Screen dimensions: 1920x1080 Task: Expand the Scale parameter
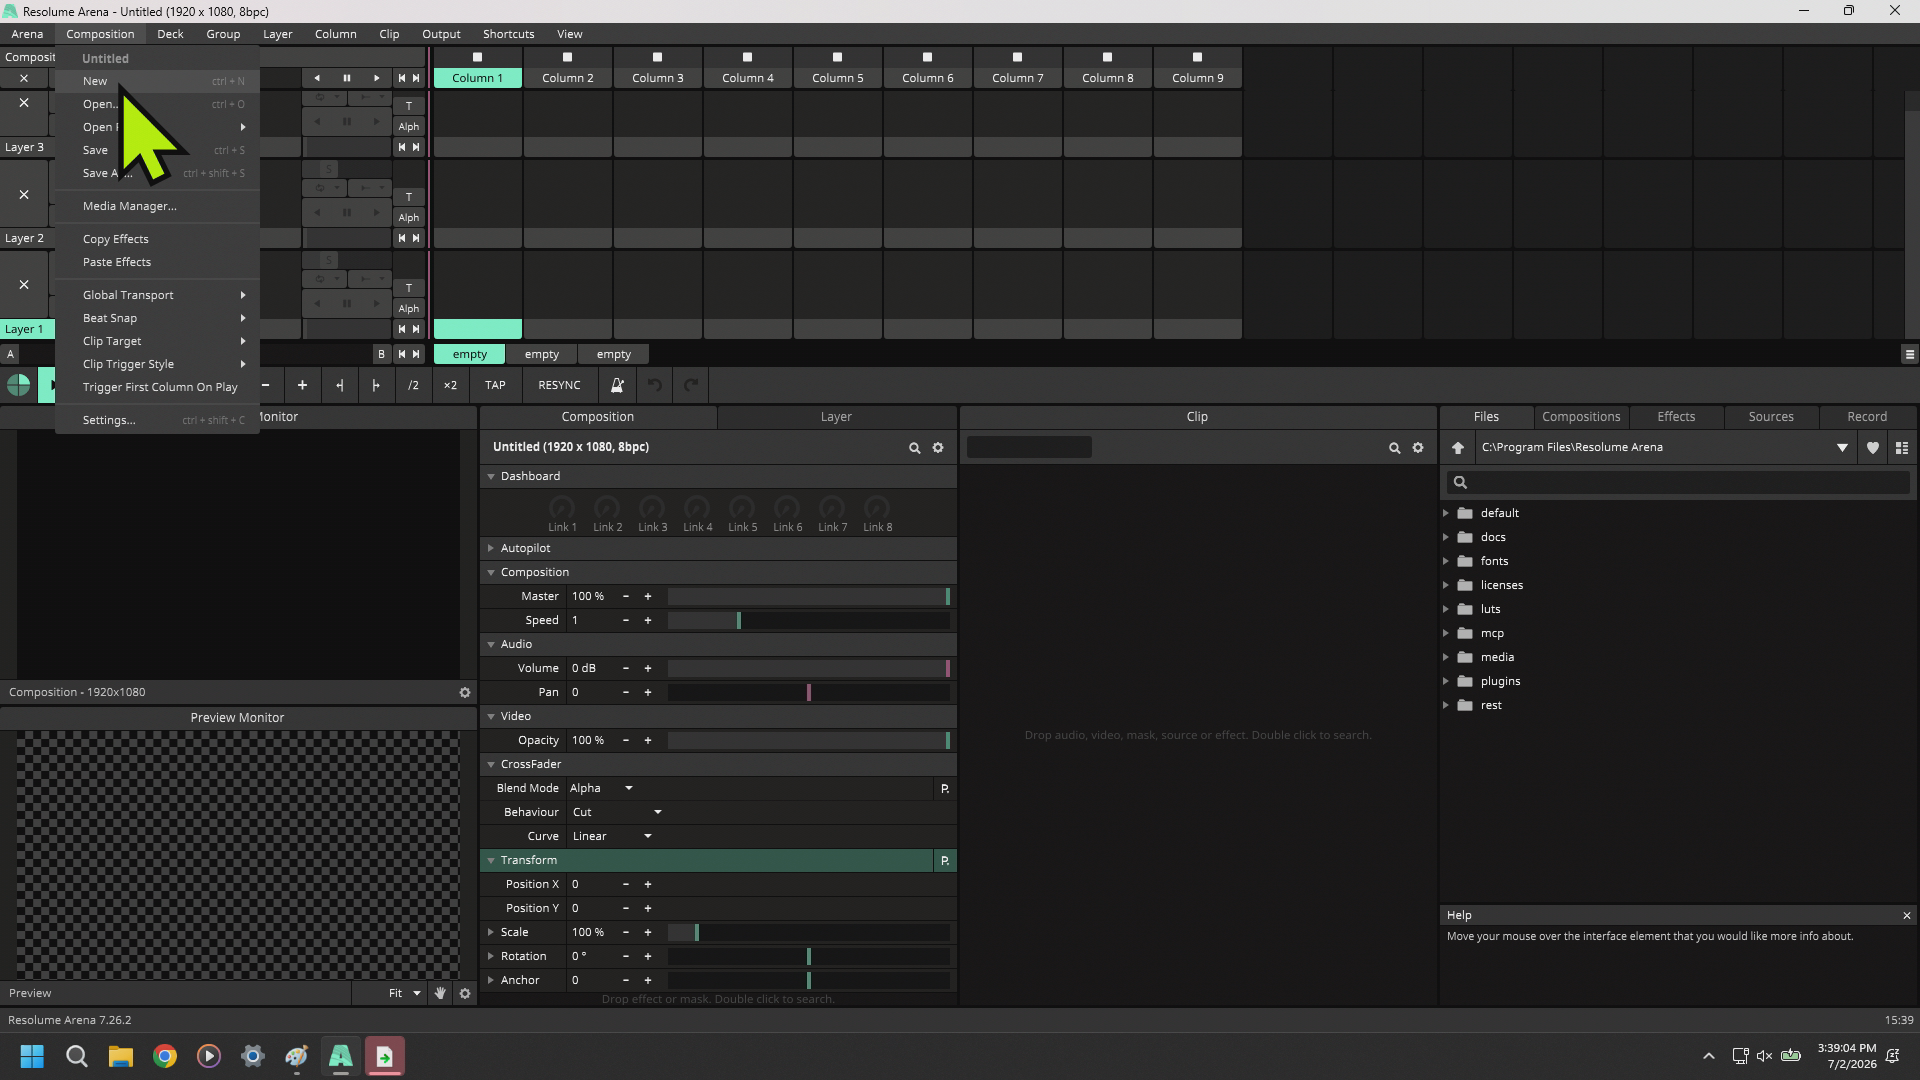click(491, 932)
